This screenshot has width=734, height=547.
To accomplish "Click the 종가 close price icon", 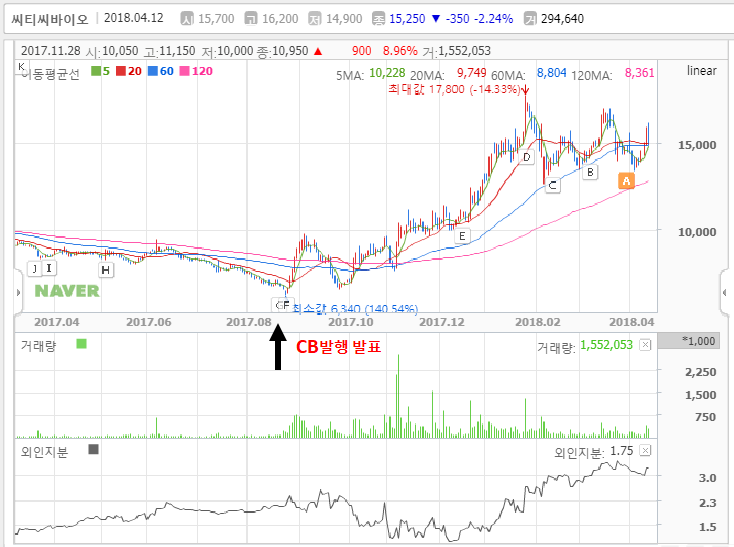I will (x=378, y=19).
